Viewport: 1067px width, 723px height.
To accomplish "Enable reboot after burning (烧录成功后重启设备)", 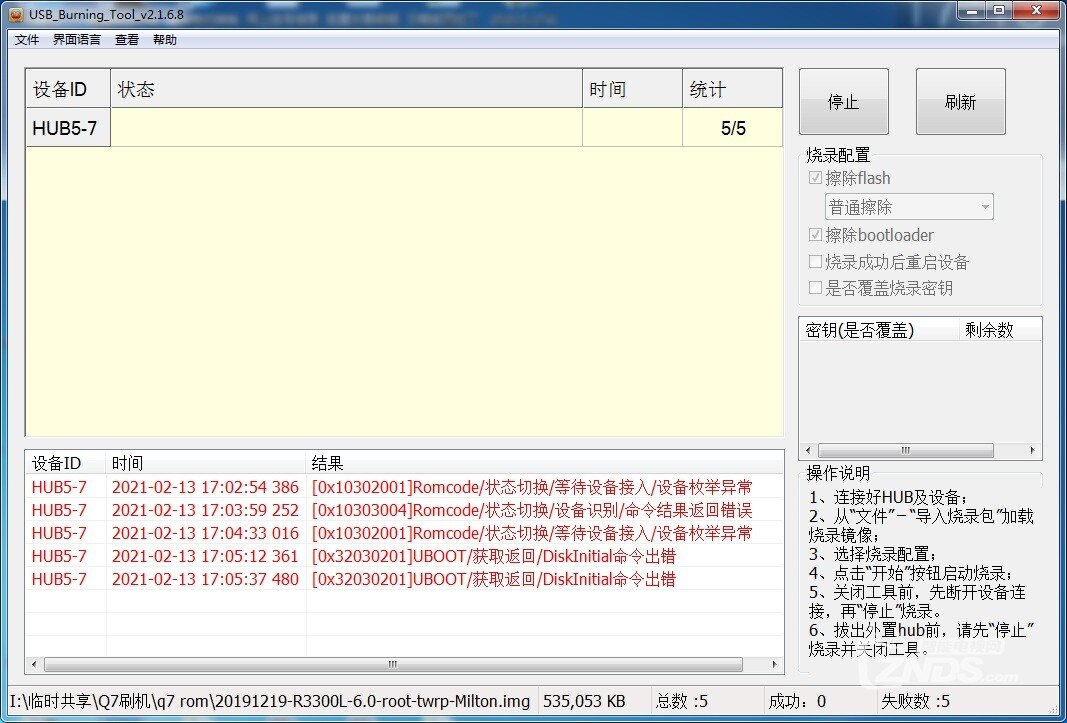I will 816,262.
